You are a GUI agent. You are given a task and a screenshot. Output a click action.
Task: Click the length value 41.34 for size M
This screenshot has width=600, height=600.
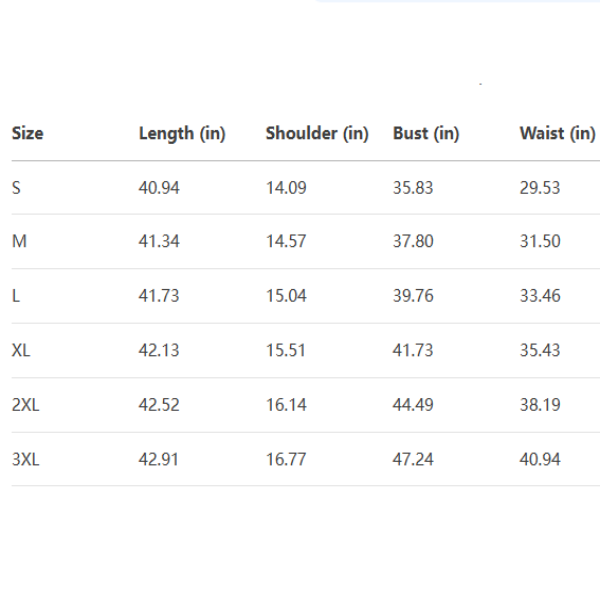click(x=159, y=241)
